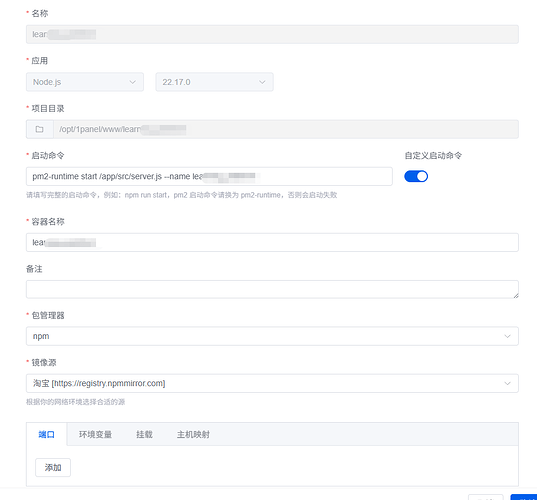Focus the 启动命令 pm2-runtime input field
537x500 pixels.
209,176
